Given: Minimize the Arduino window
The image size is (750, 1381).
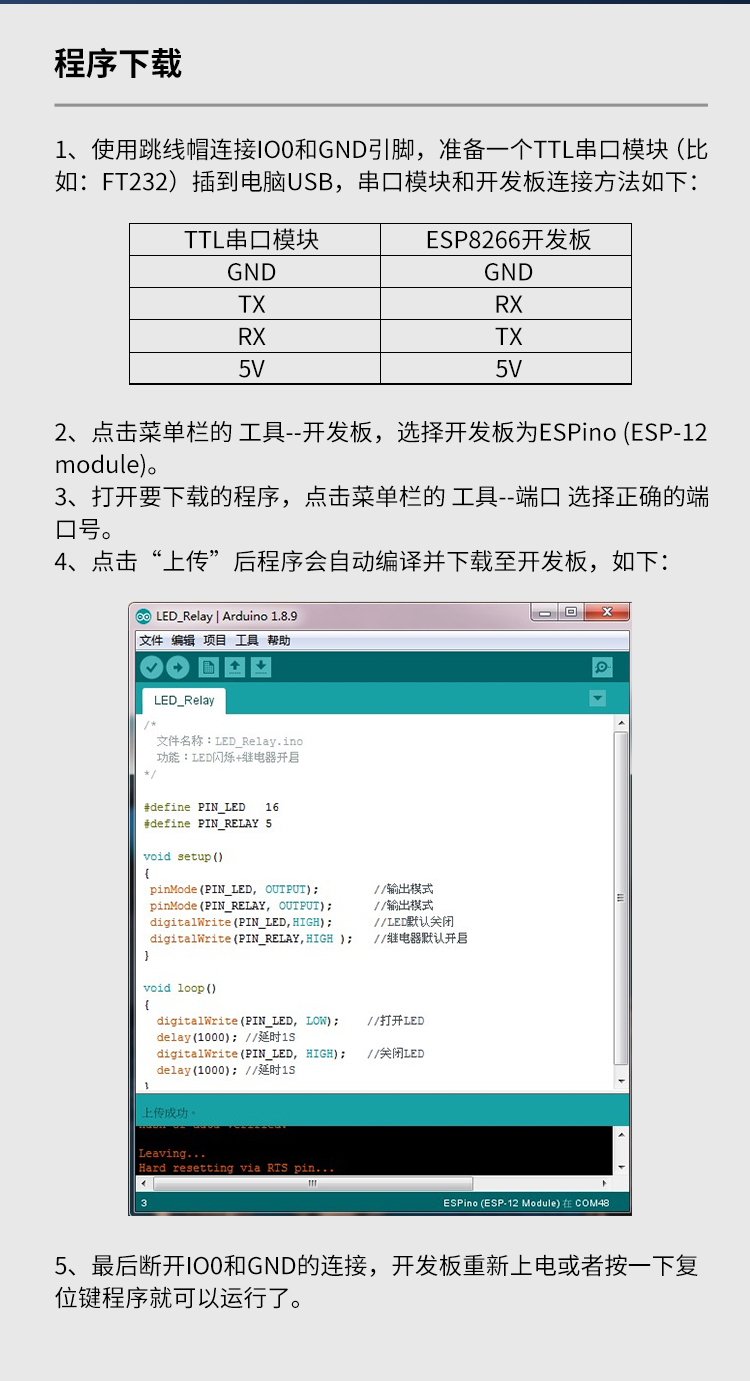Looking at the screenshot, I should [545, 613].
